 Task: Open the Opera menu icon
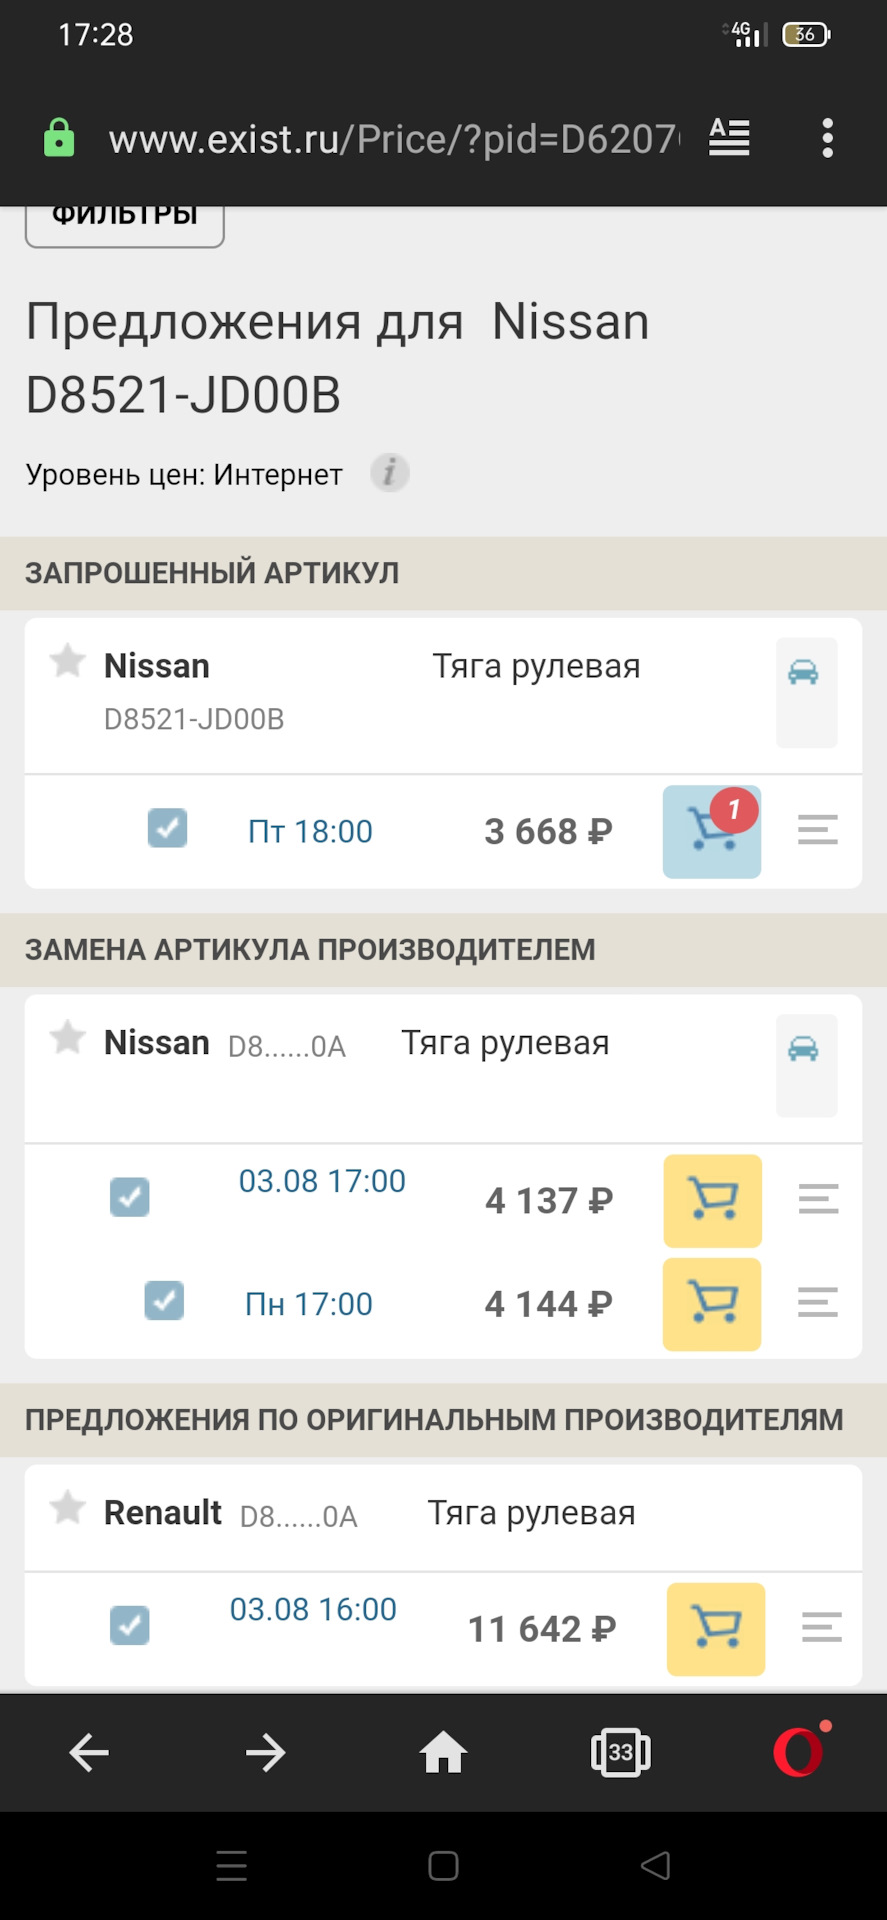tap(798, 1752)
